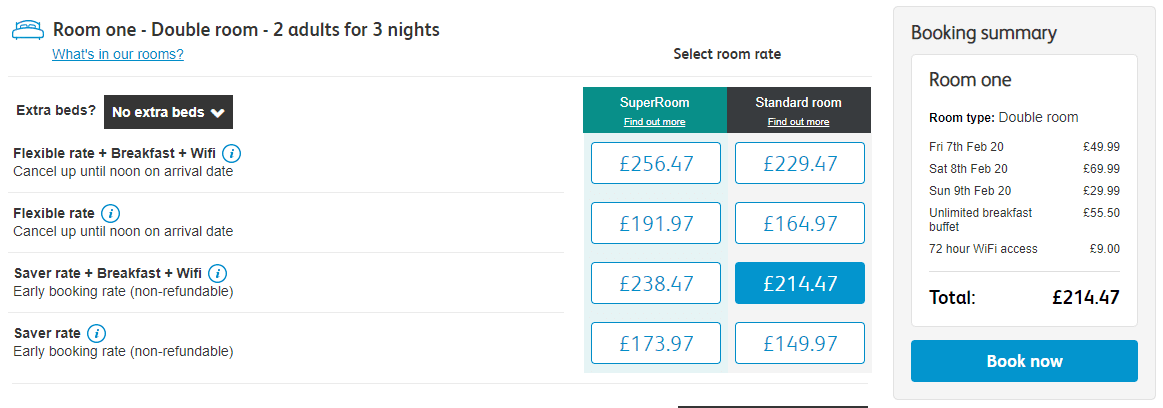Image resolution: width=1163 pixels, height=408 pixels.
Task: Open What's in our rooms link
Action: pyautogui.click(x=118, y=54)
